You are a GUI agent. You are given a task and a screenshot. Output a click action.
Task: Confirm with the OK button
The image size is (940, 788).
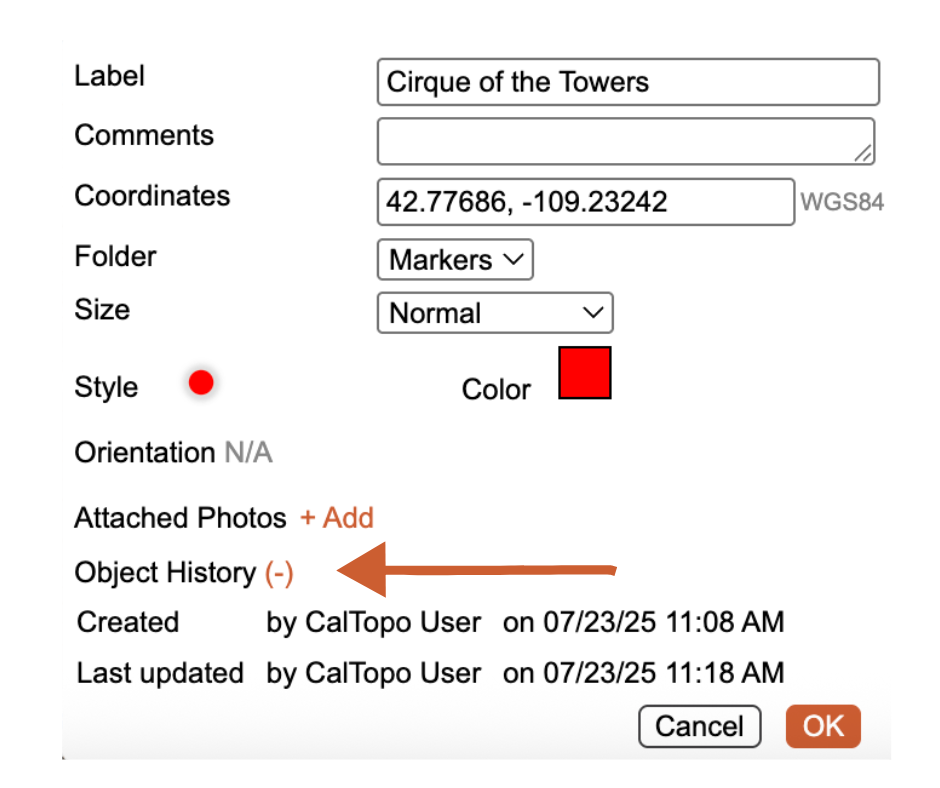click(x=823, y=726)
